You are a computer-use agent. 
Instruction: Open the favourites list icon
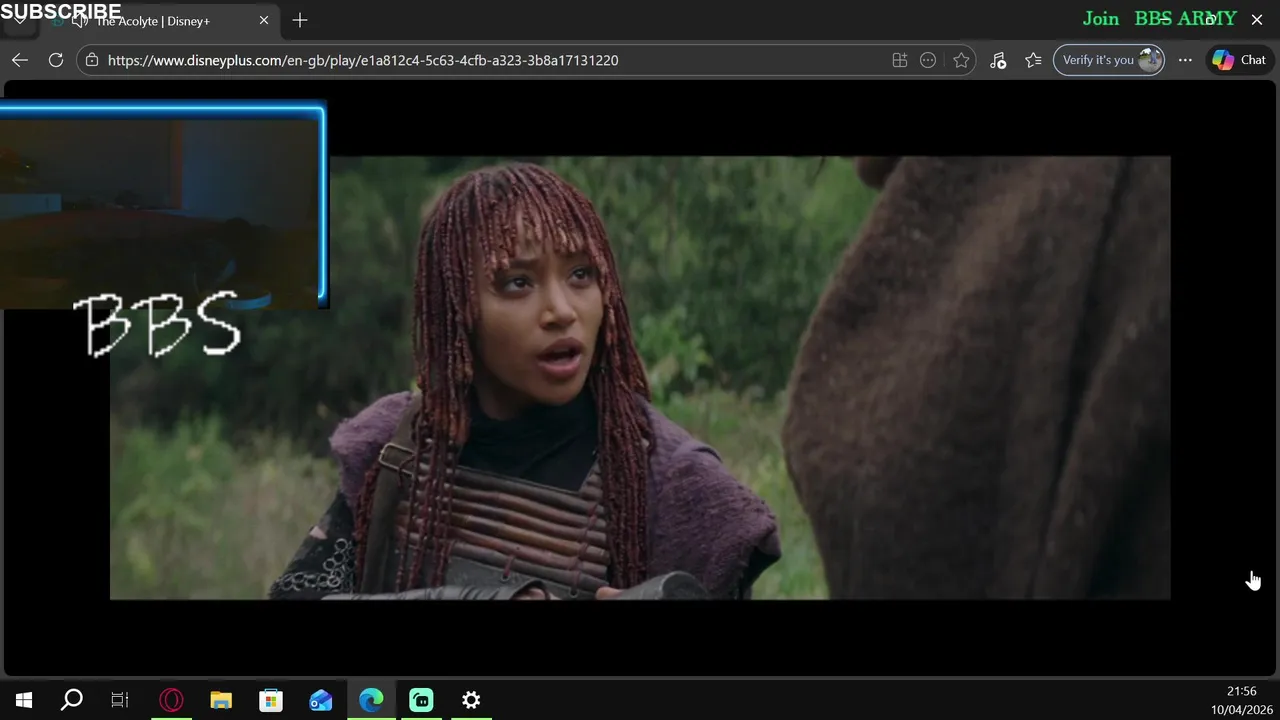(1034, 60)
